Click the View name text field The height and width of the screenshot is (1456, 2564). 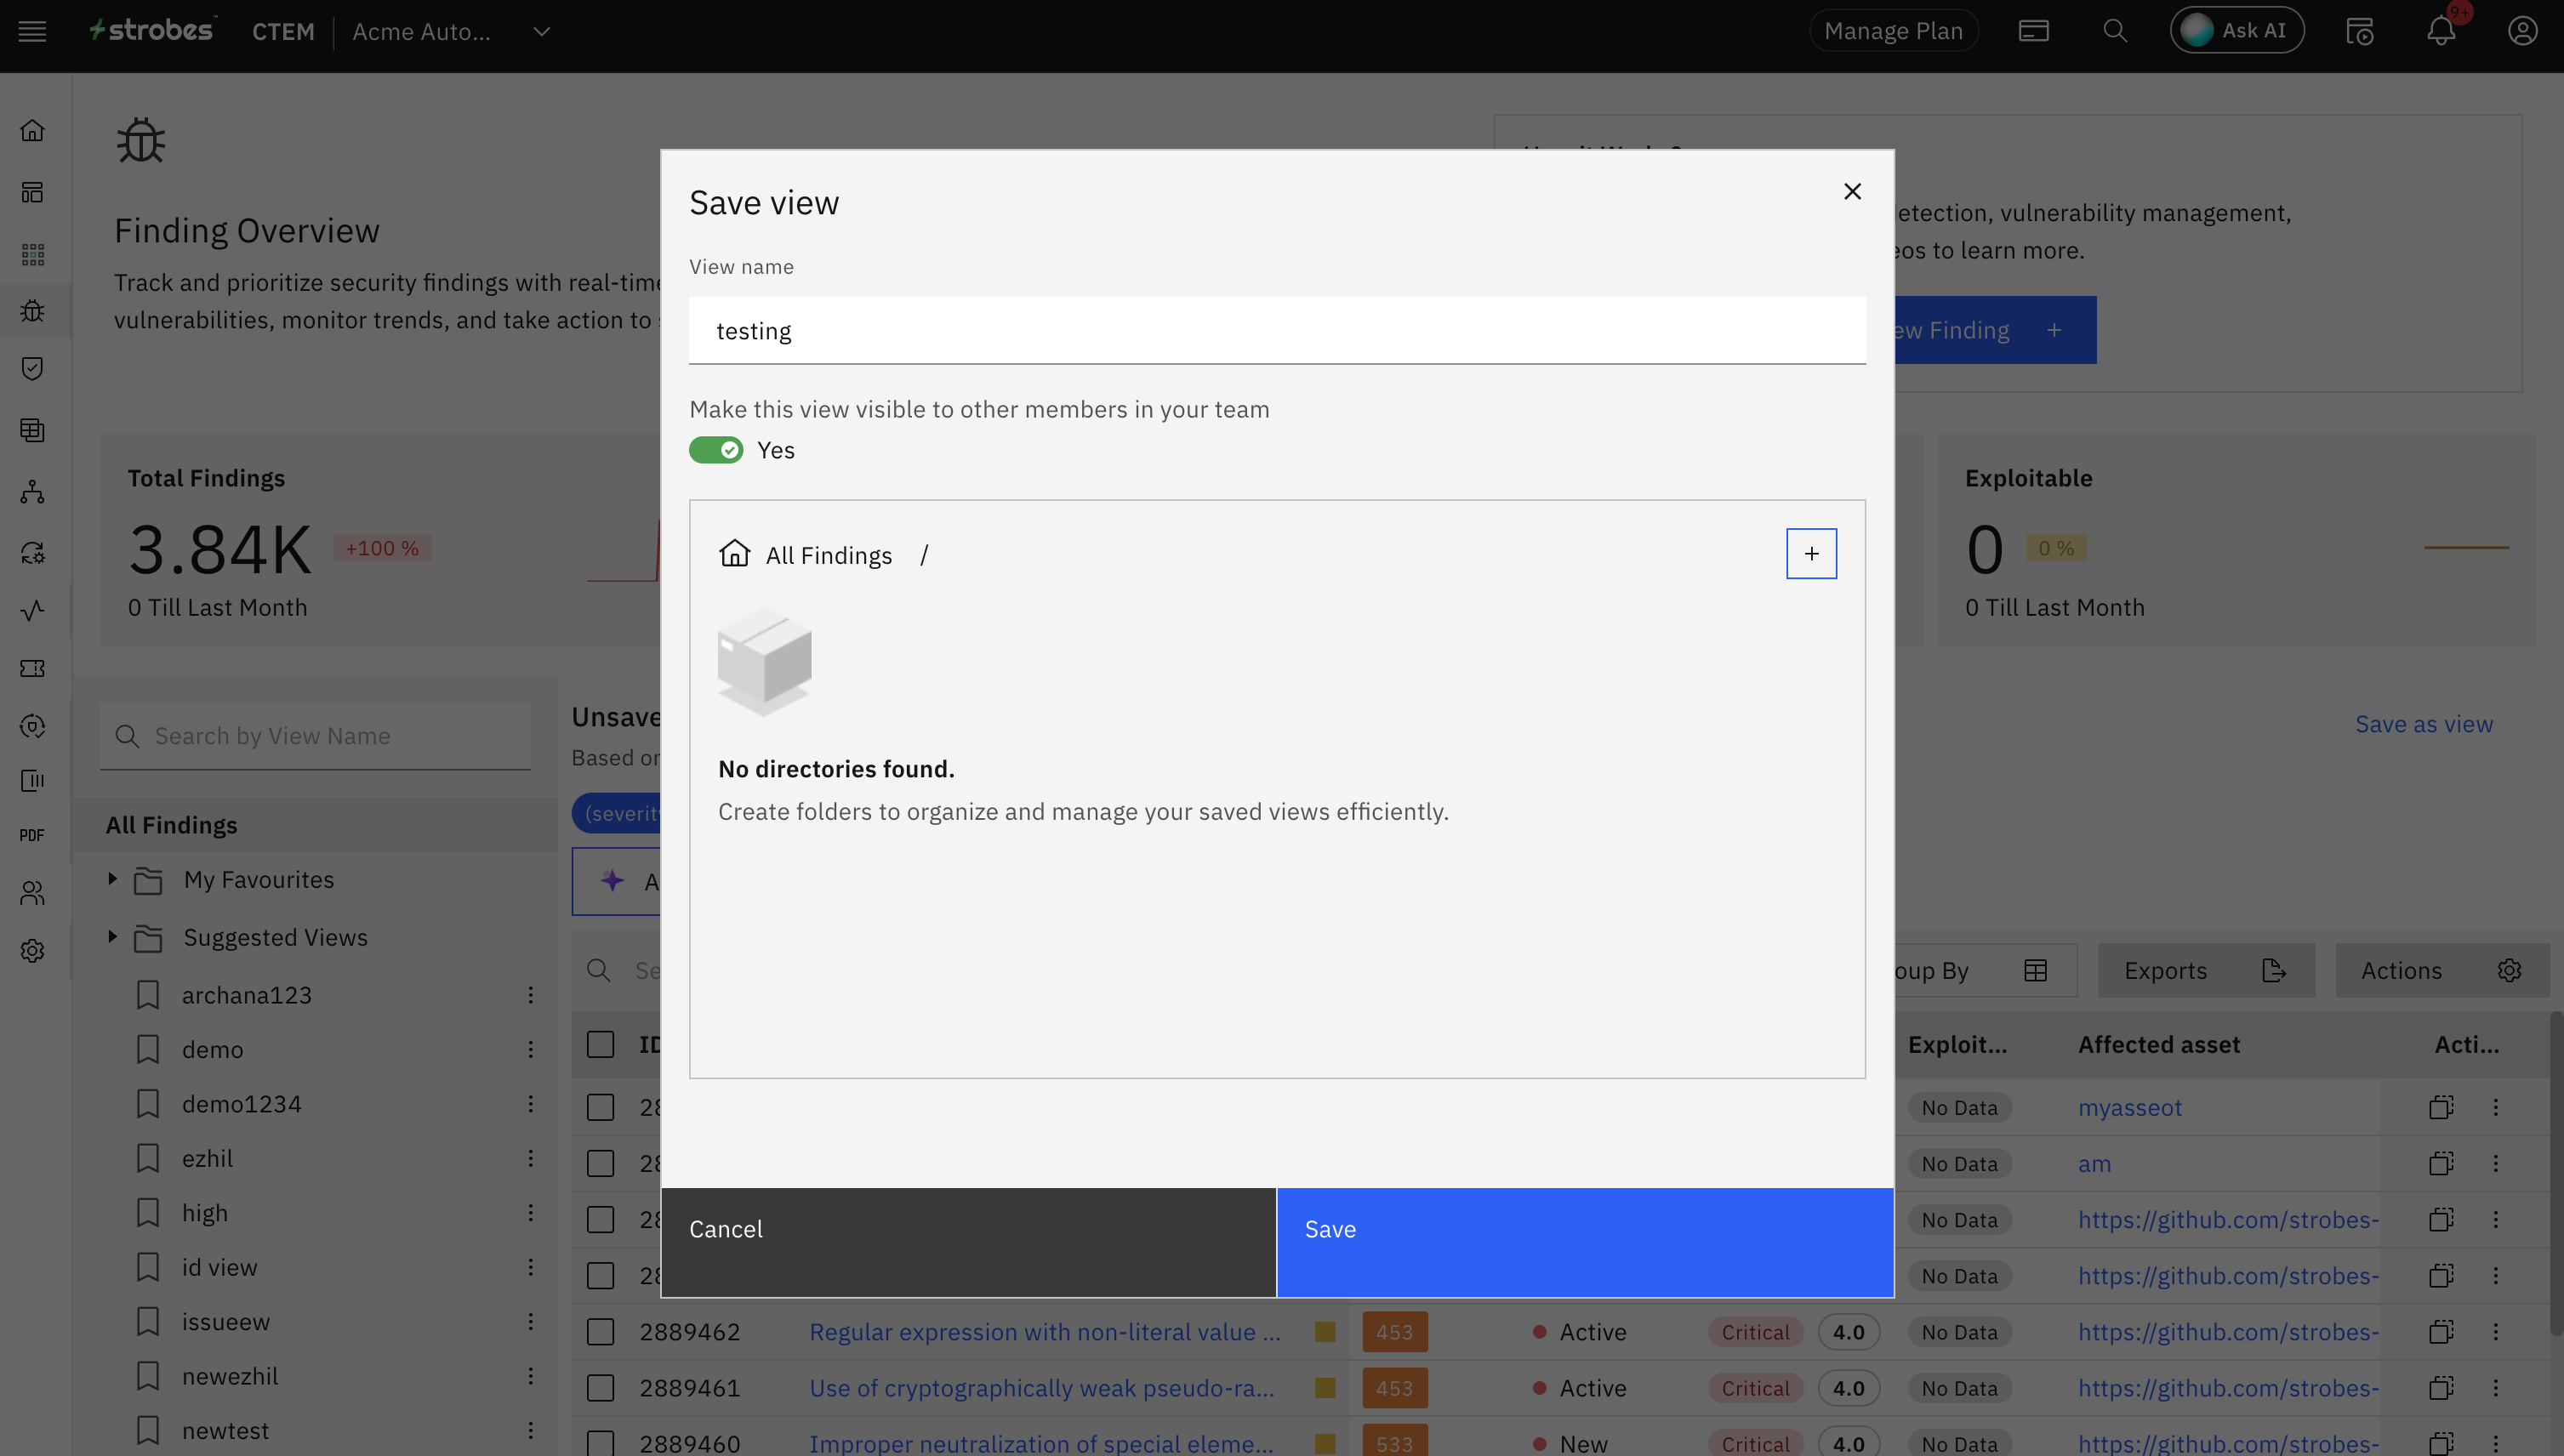point(1277,331)
